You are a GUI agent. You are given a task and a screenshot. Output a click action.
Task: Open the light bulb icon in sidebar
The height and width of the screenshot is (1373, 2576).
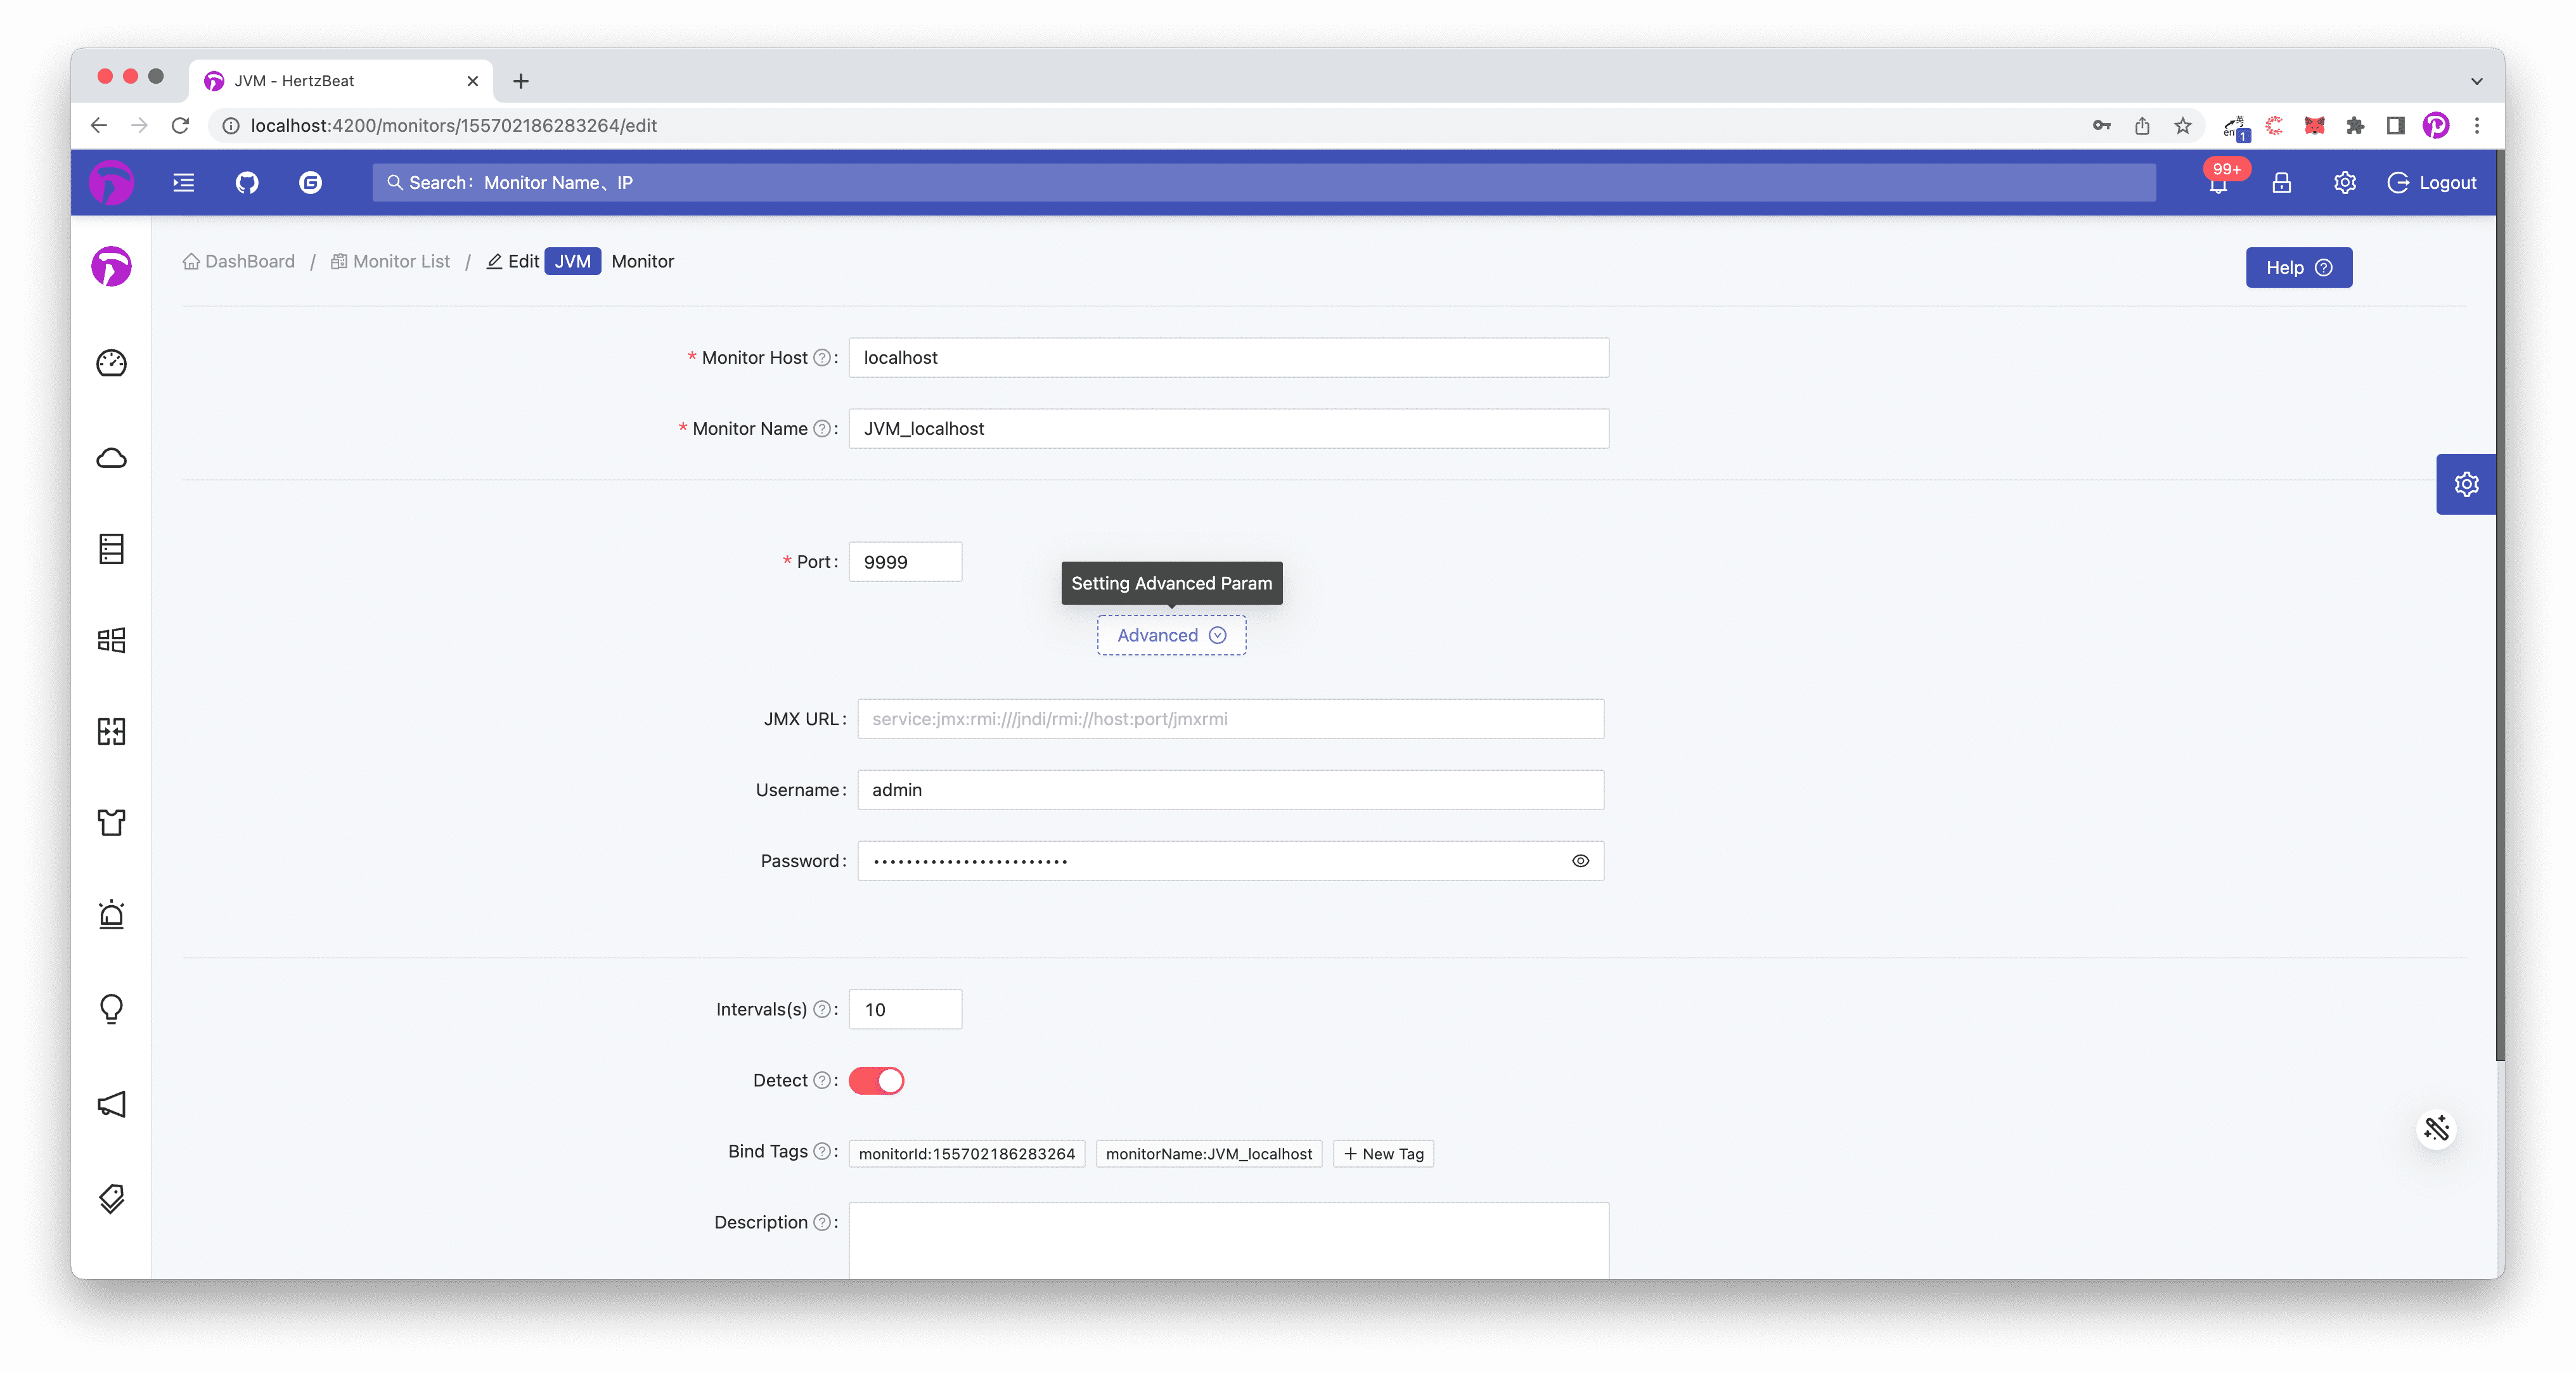111,1008
